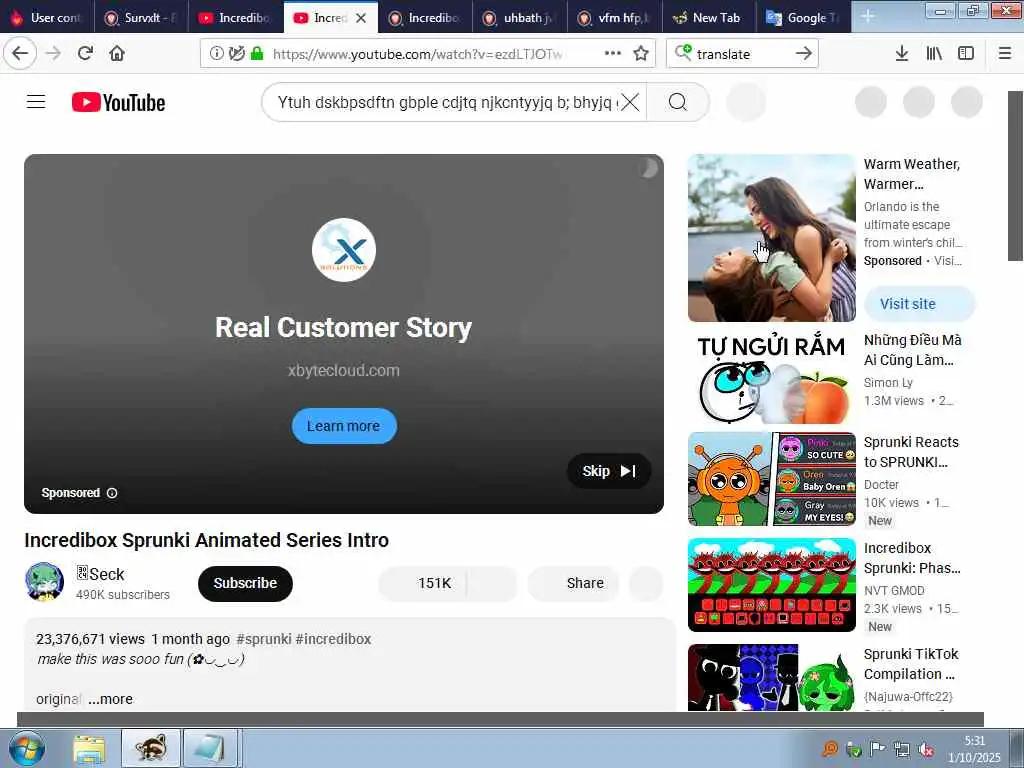Open the #incredibox hashtag
Viewport: 1024px width, 768px height.
click(x=333, y=639)
